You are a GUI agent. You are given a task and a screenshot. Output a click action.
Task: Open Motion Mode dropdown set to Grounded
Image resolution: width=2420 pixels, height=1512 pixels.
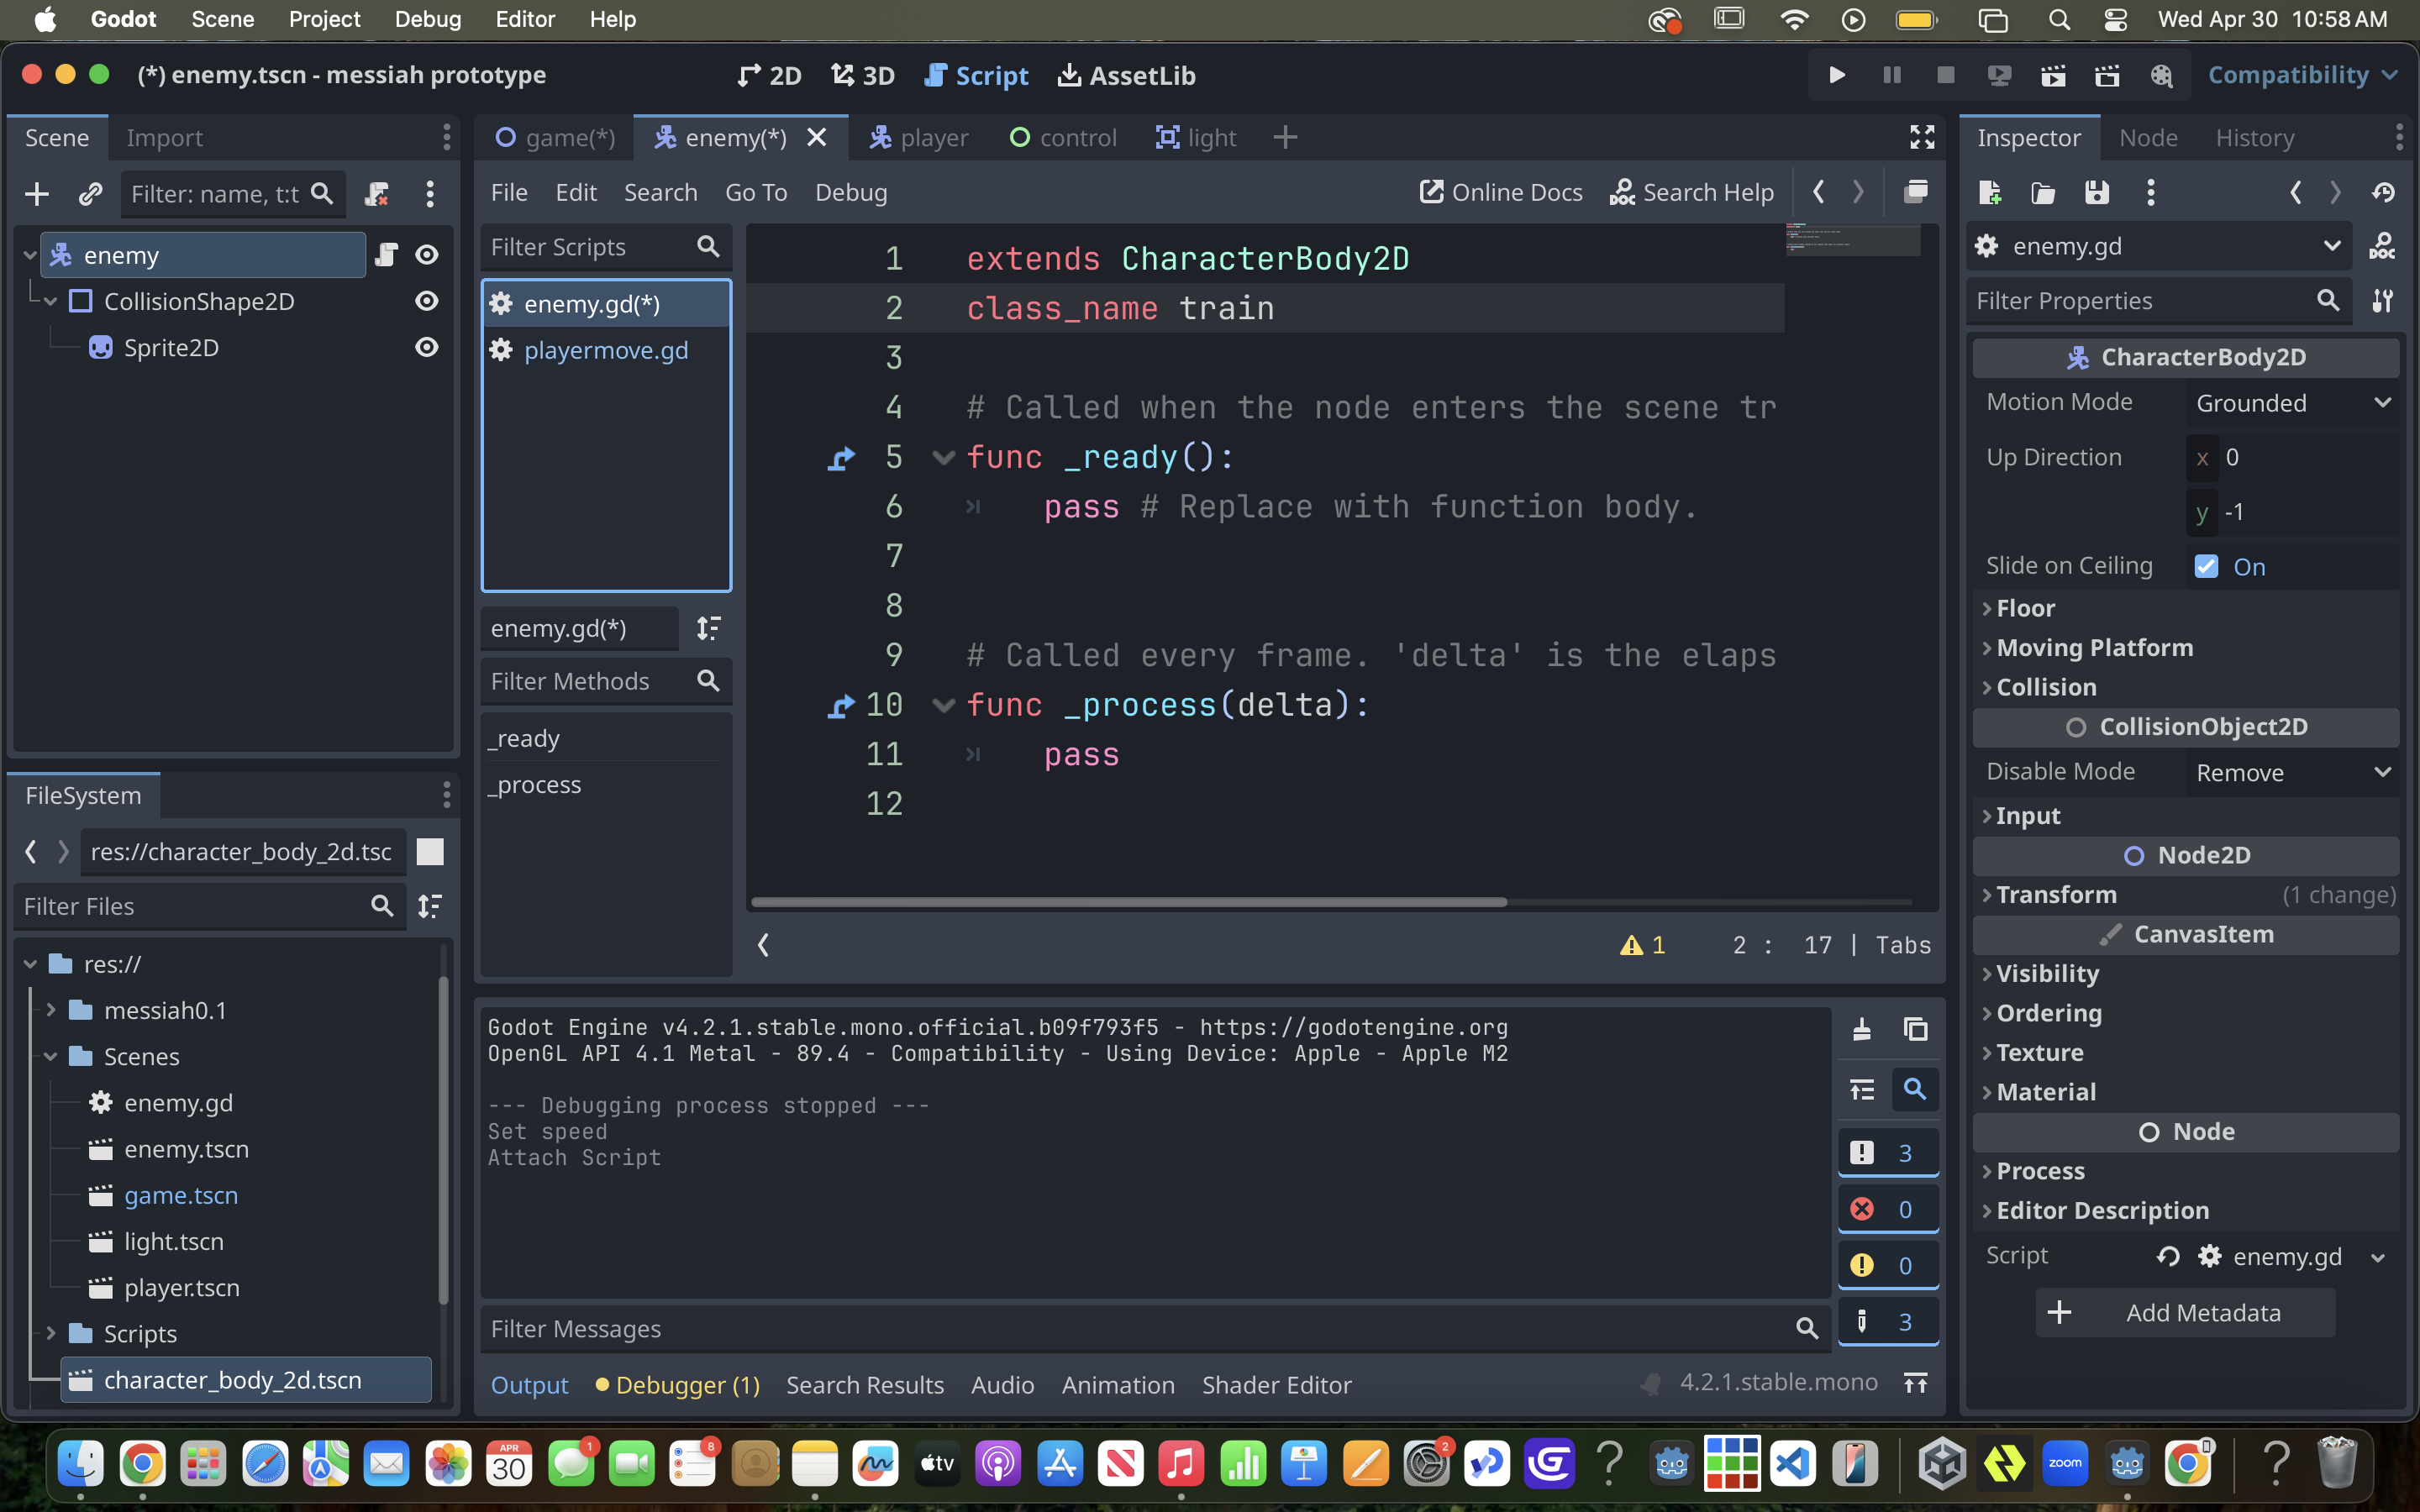click(x=2291, y=403)
